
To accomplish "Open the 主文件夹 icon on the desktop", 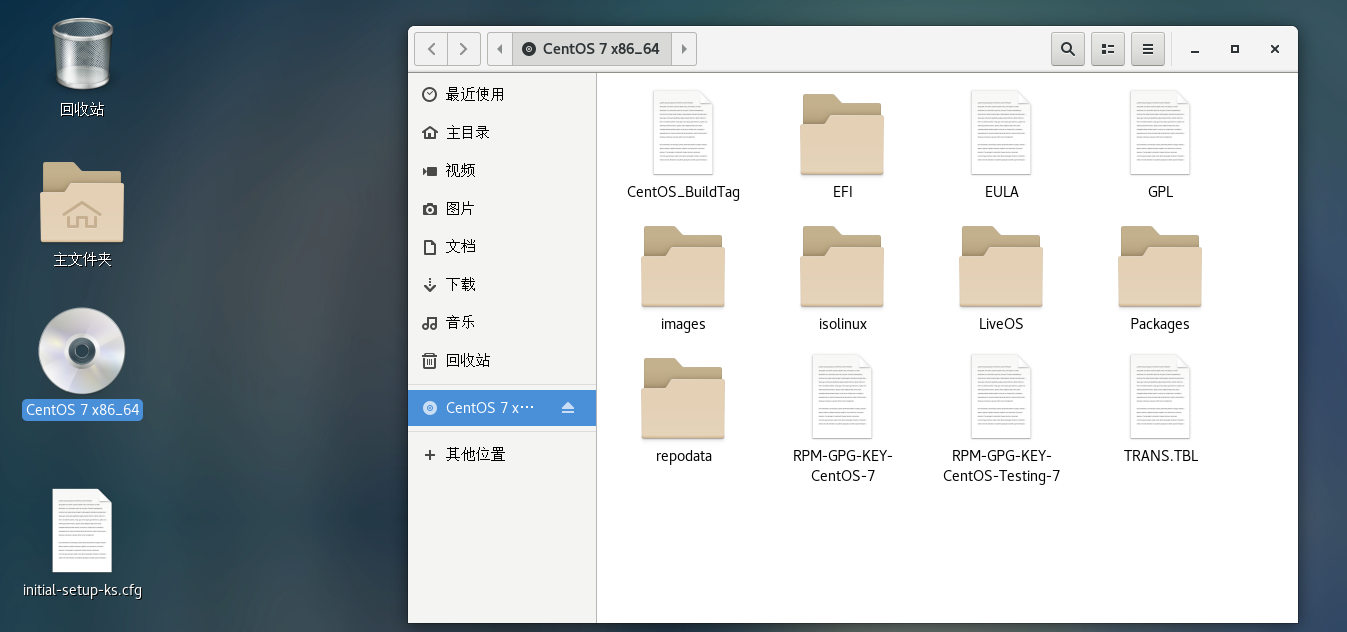I will click(x=82, y=203).
